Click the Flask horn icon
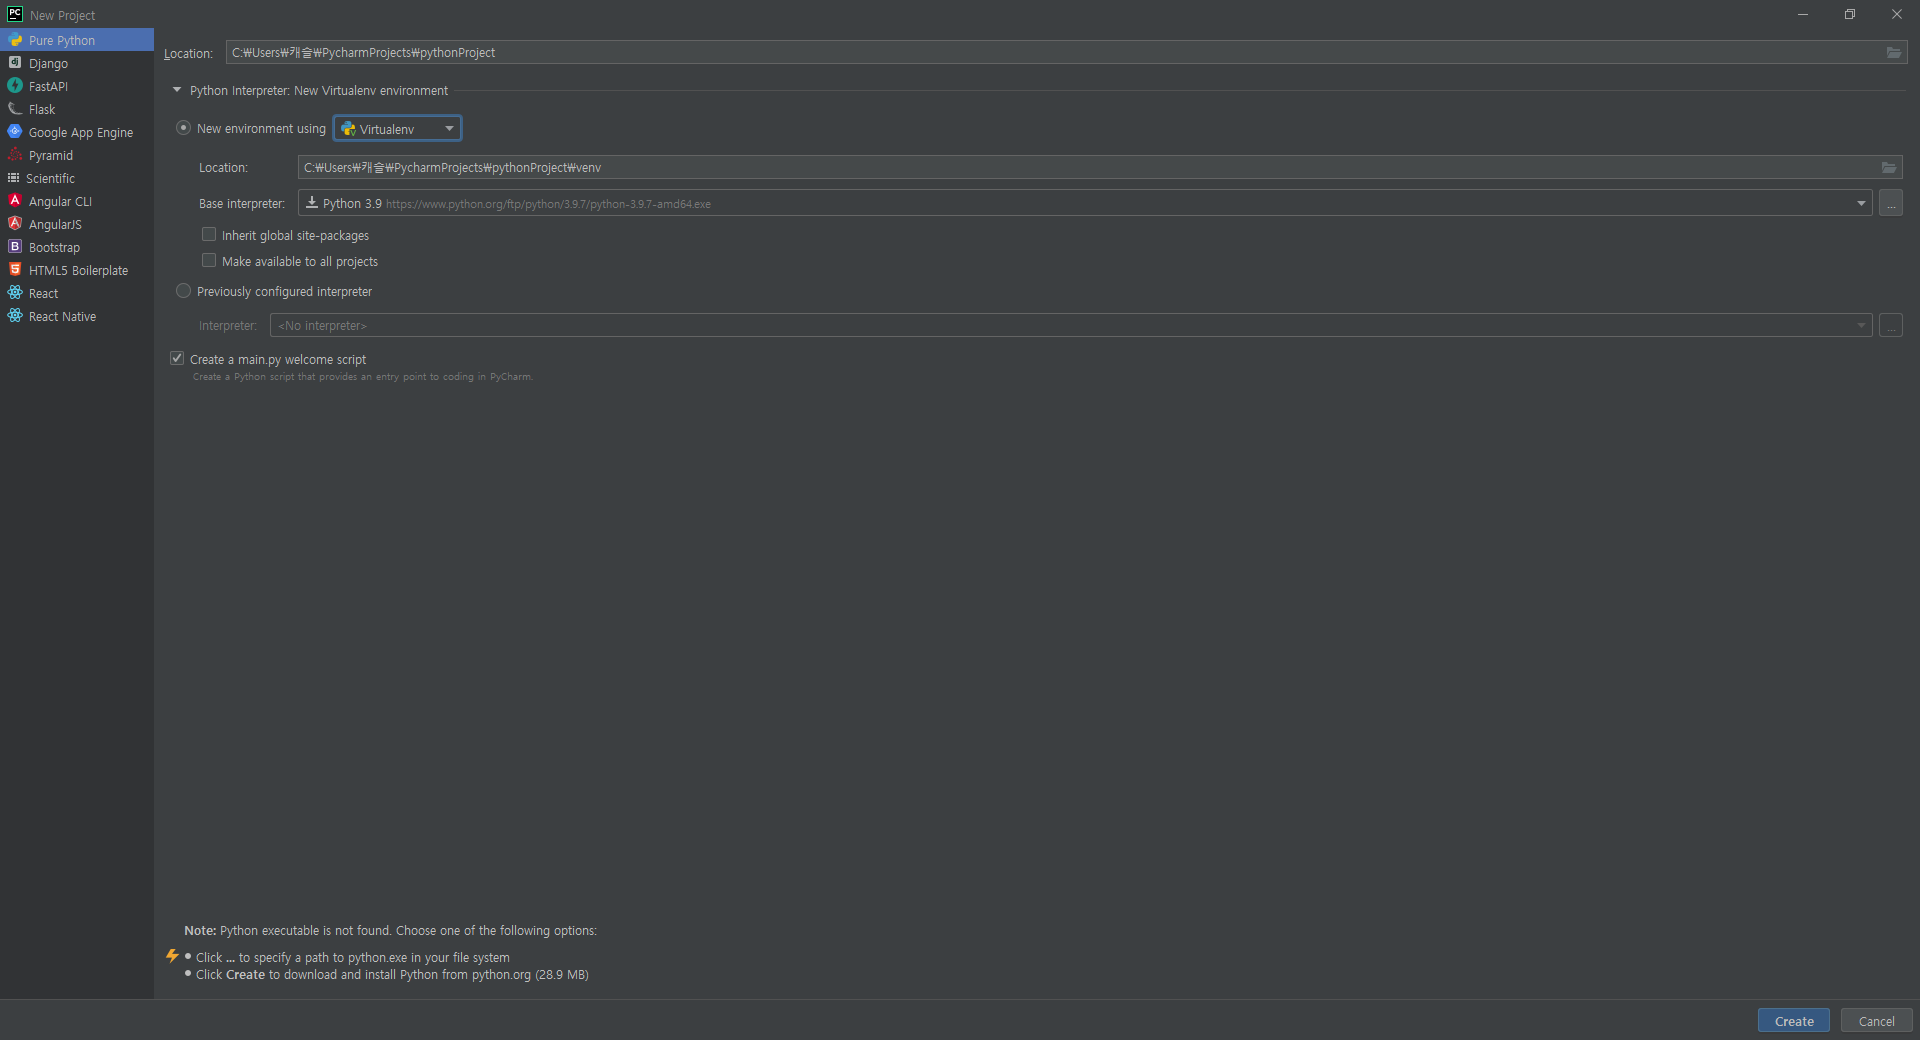Image resolution: width=1920 pixels, height=1040 pixels. click(15, 109)
